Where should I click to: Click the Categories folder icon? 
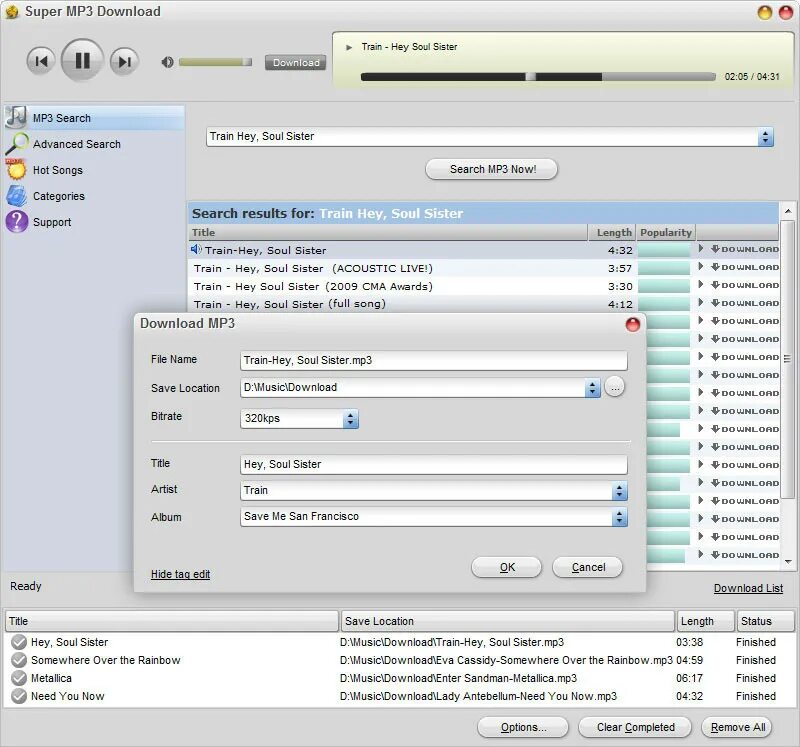point(16,196)
